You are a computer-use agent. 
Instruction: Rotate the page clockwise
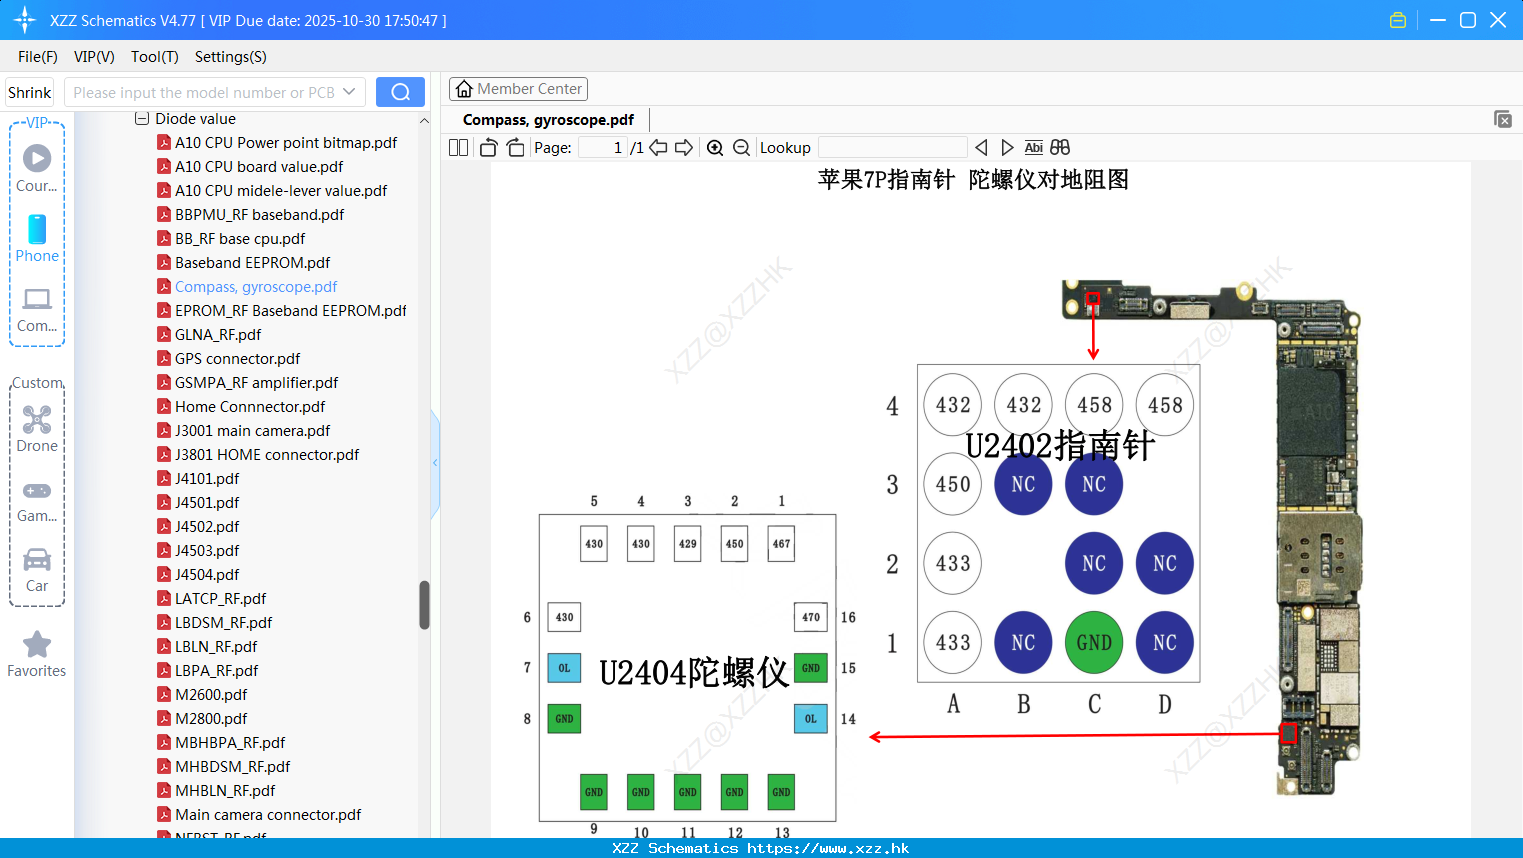(515, 148)
